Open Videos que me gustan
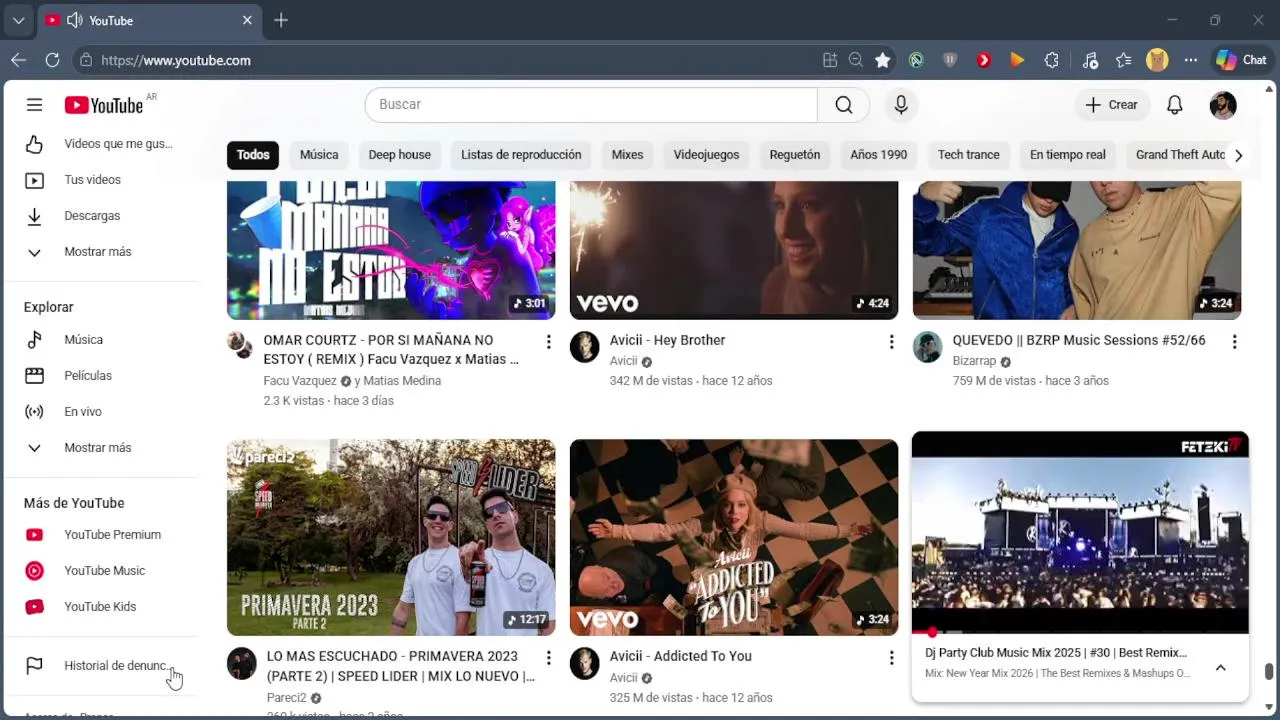Screen dimensions: 1280x720 (x=100, y=144)
